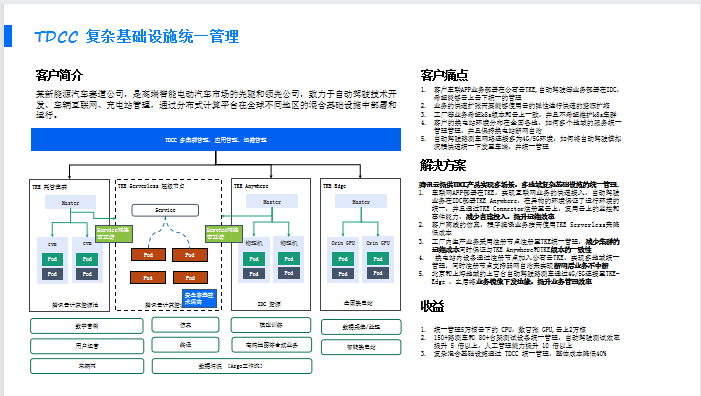This screenshot has height=396, width=701.
Task: Select the Master box in TKE Anywhere
Action: click(x=272, y=202)
